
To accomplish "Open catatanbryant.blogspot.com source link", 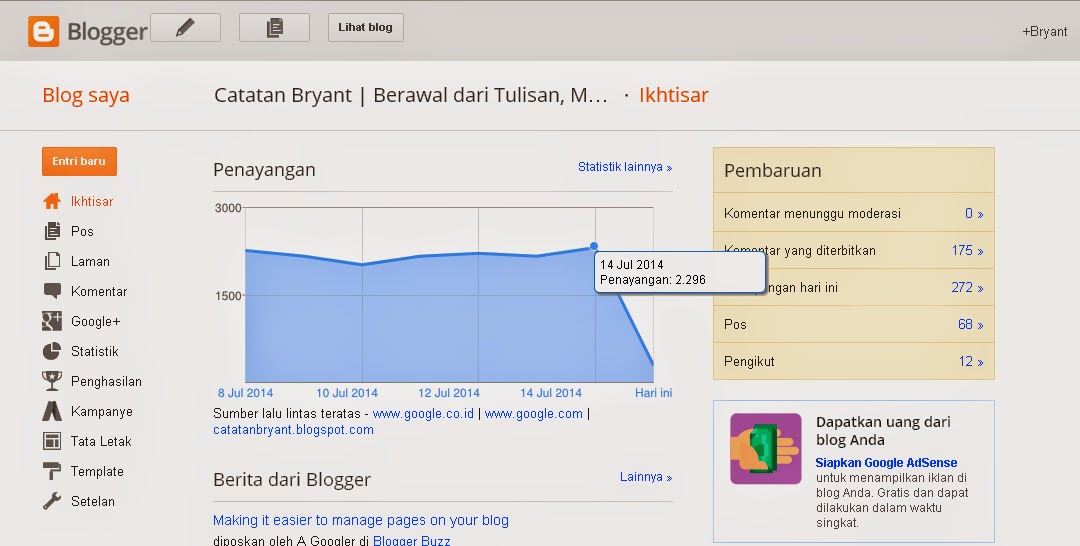I will (x=293, y=430).
